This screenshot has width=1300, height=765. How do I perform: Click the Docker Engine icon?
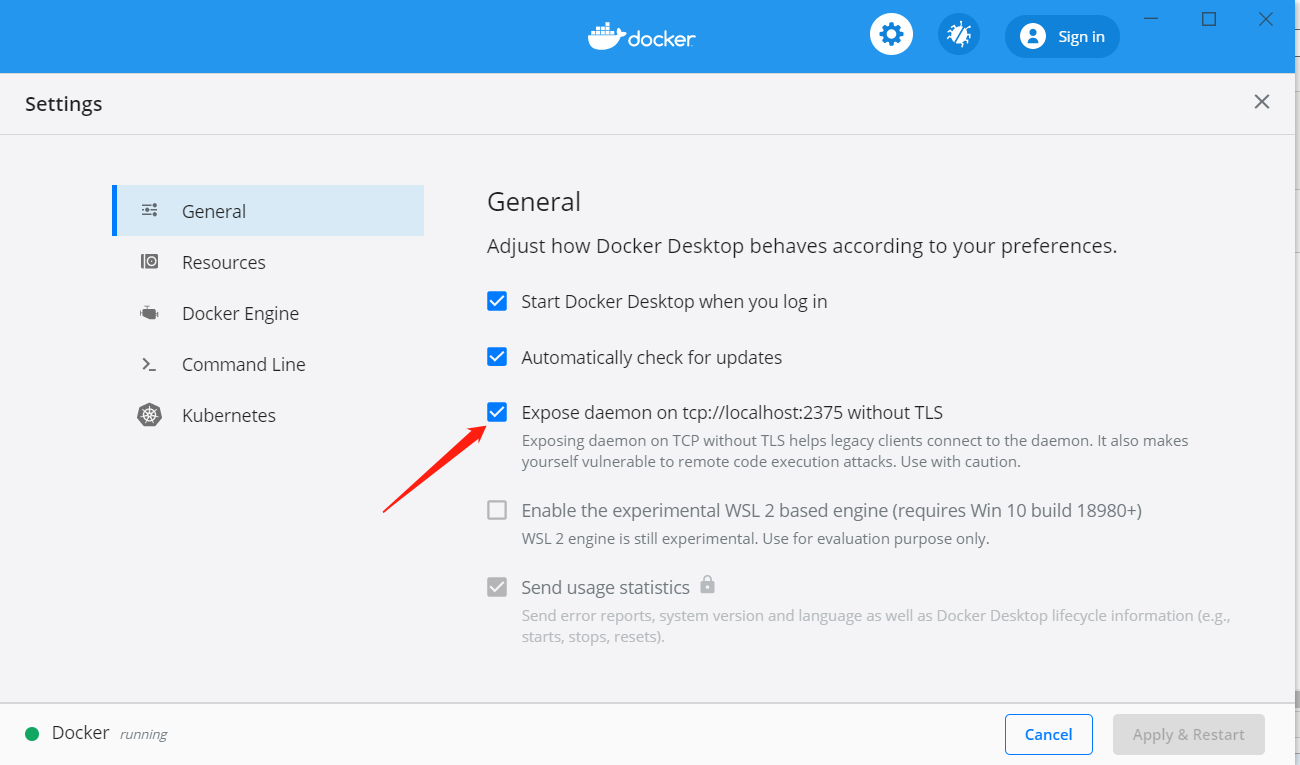[150, 313]
